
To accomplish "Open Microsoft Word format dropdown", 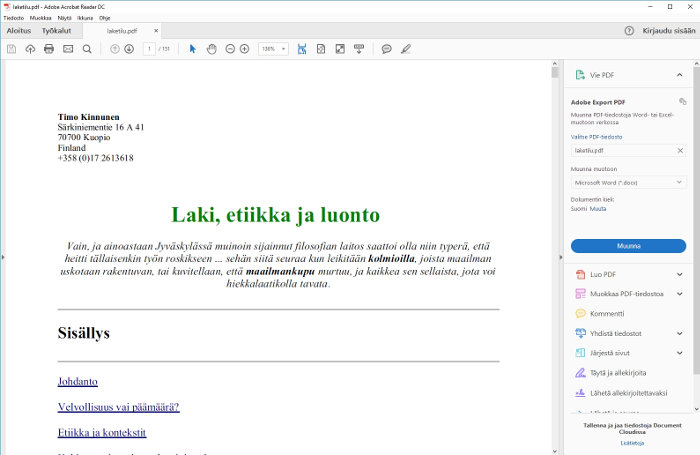I will (628, 183).
